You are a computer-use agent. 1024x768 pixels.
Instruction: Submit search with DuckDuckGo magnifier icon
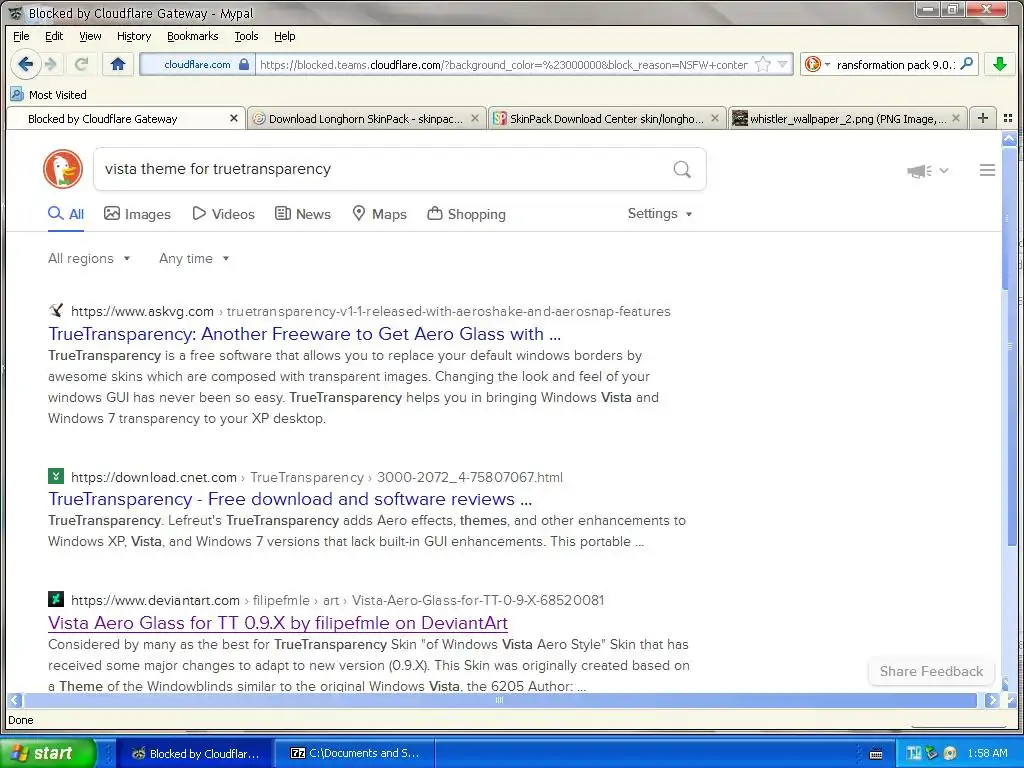pos(682,169)
